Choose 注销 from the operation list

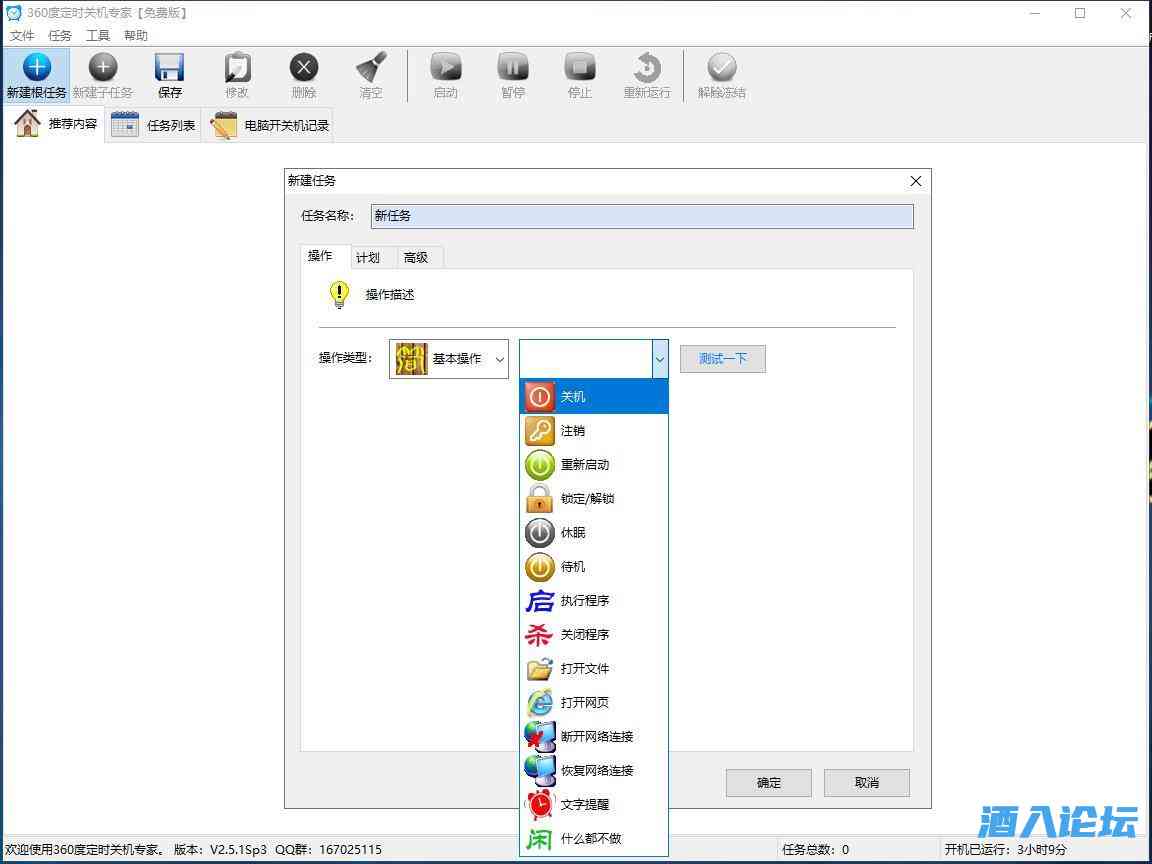tap(594, 431)
